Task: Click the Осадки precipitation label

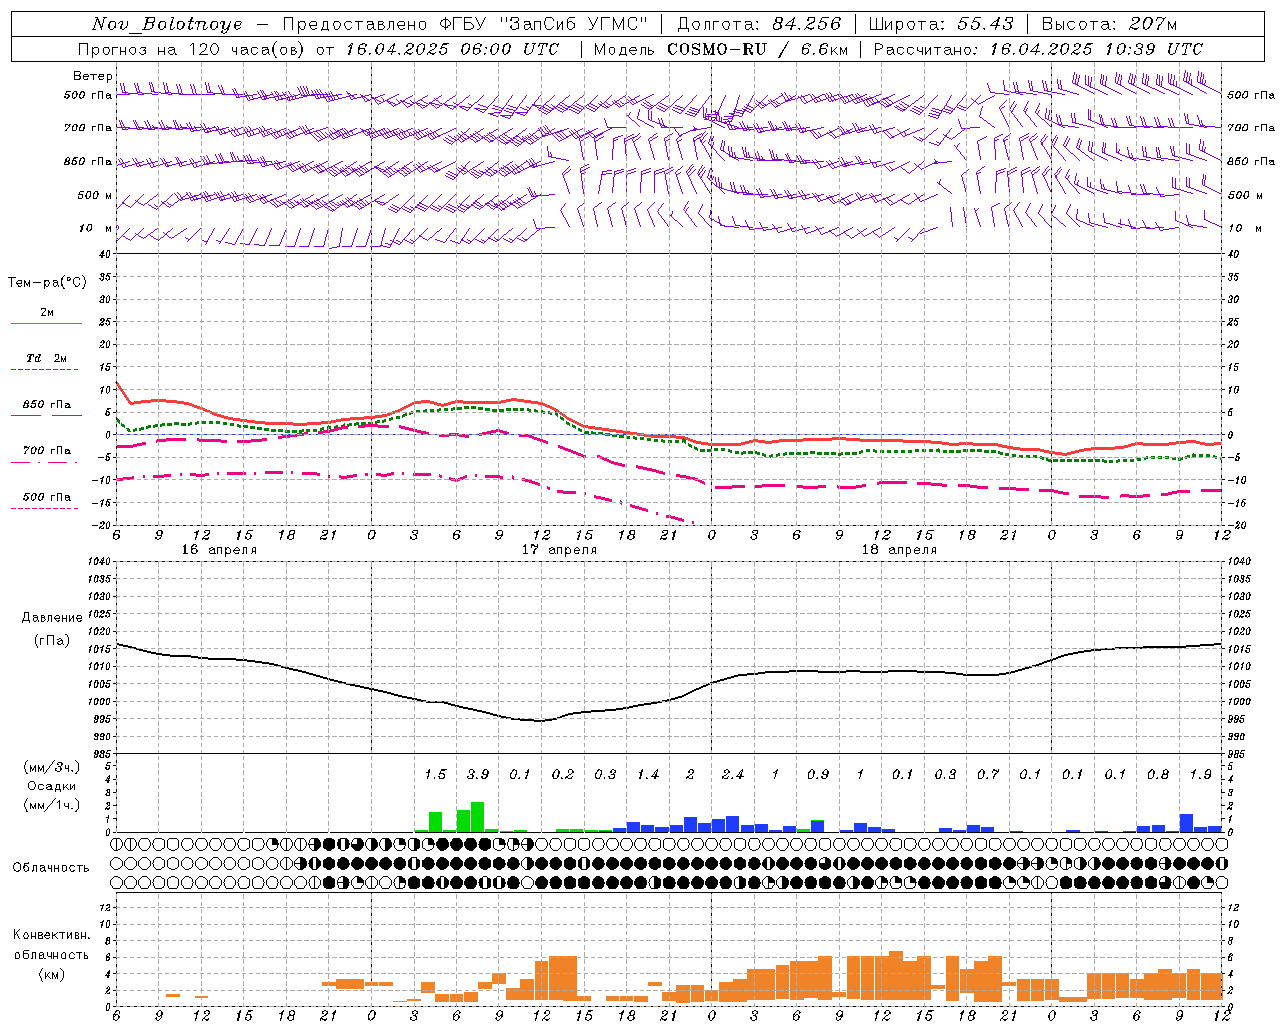Action: pyautogui.click(x=51, y=786)
